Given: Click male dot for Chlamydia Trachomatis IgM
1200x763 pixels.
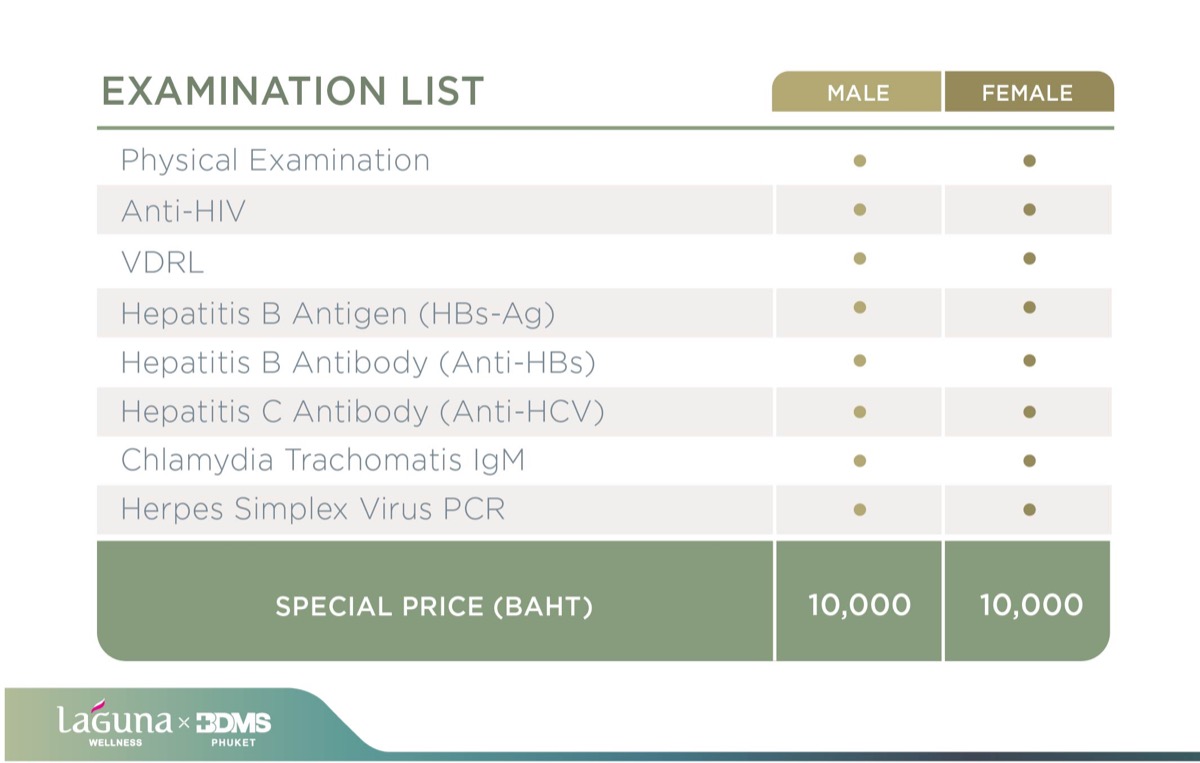Looking at the screenshot, I should [859, 461].
